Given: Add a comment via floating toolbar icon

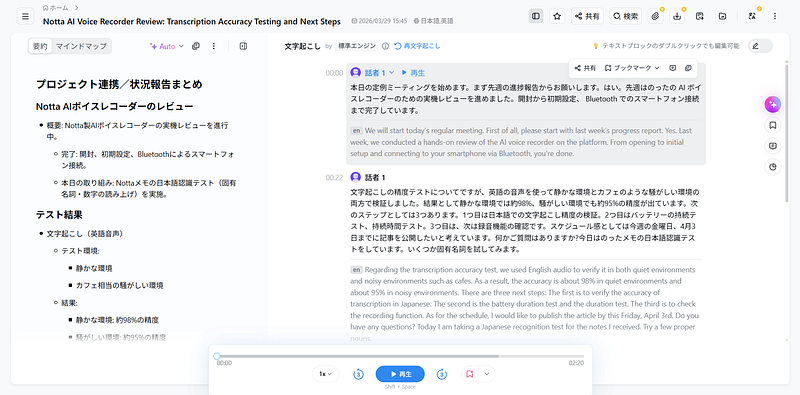Looking at the screenshot, I should pos(672,68).
